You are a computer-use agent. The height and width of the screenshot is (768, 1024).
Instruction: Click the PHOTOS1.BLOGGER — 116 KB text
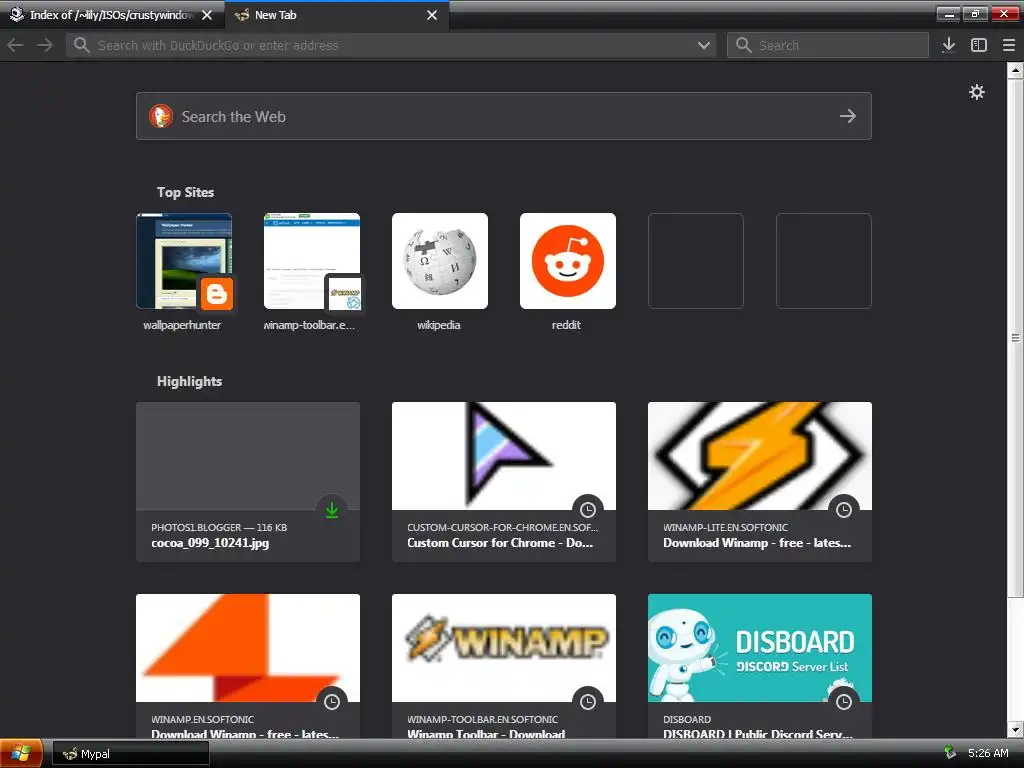(219, 527)
